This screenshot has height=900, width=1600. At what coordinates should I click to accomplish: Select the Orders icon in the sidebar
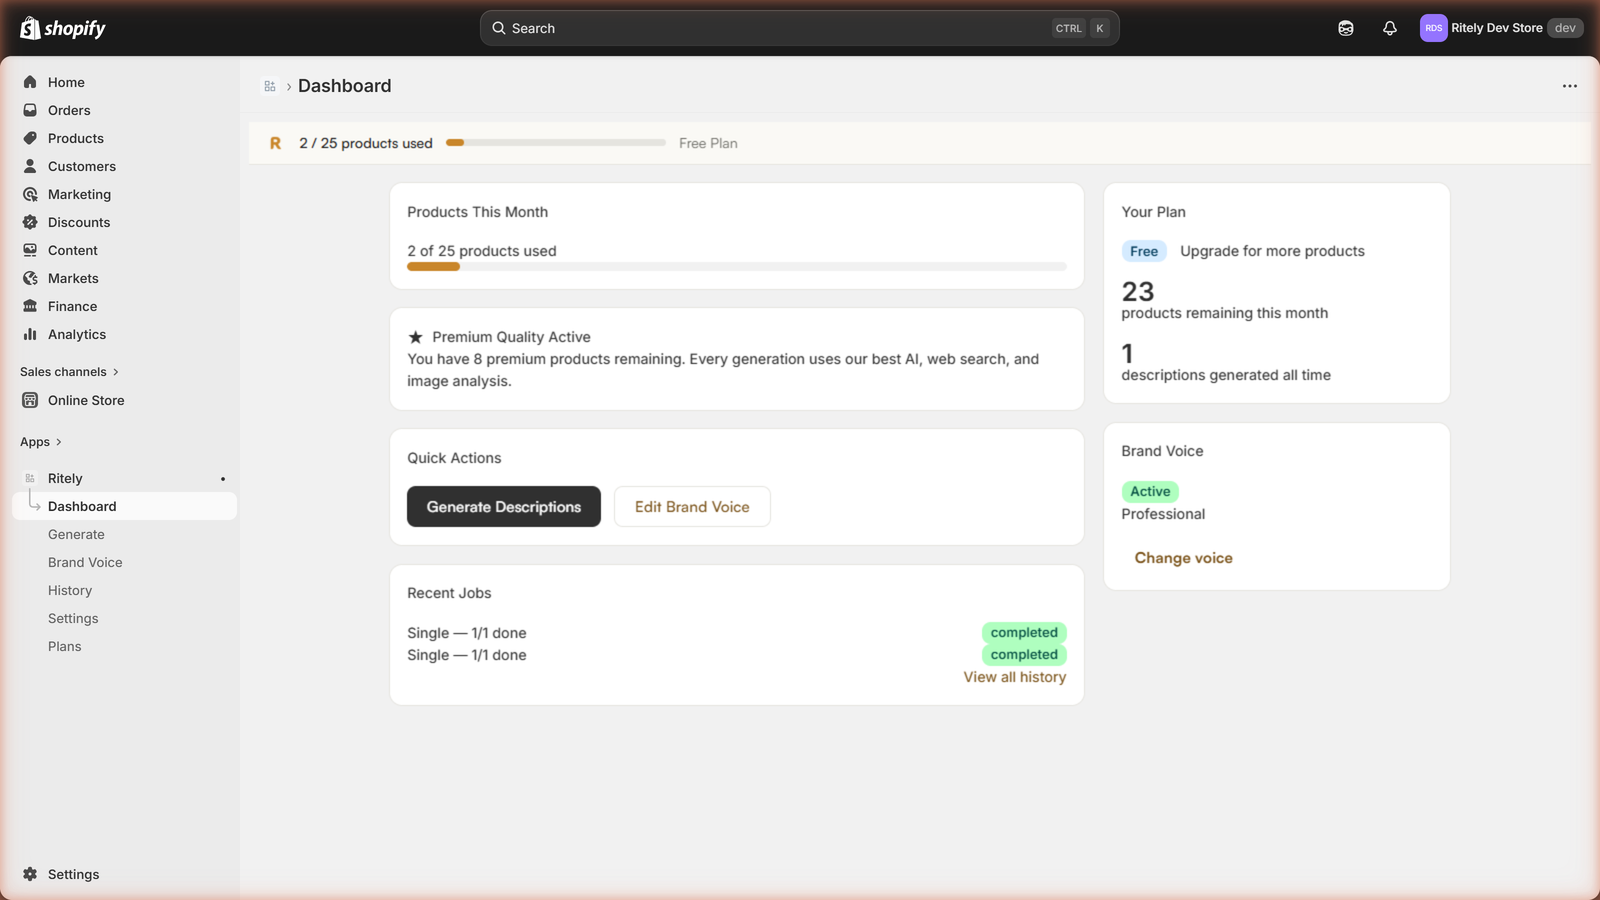tap(31, 110)
